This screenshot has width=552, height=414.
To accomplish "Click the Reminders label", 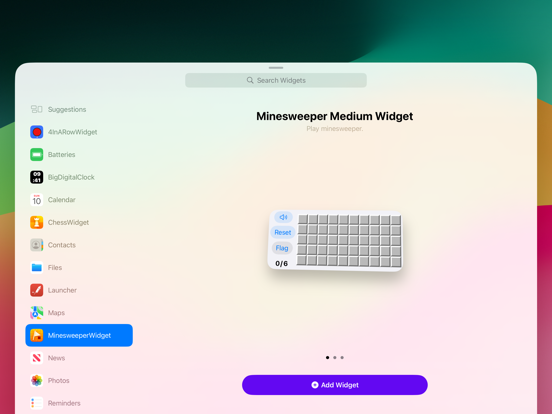I will pyautogui.click(x=64, y=403).
